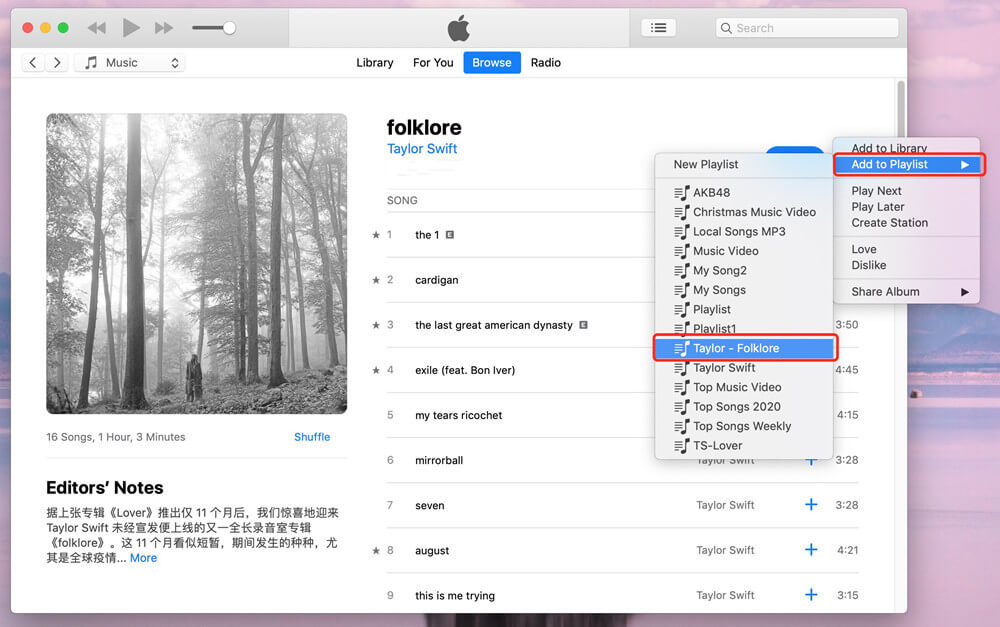Screen dimensions: 1000x627
Task: Click the folklore album artwork
Action: click(x=196, y=263)
